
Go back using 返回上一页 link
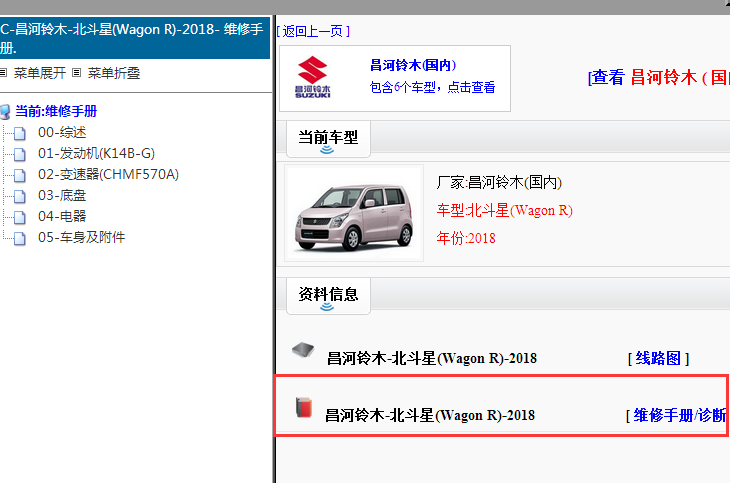click(x=313, y=31)
